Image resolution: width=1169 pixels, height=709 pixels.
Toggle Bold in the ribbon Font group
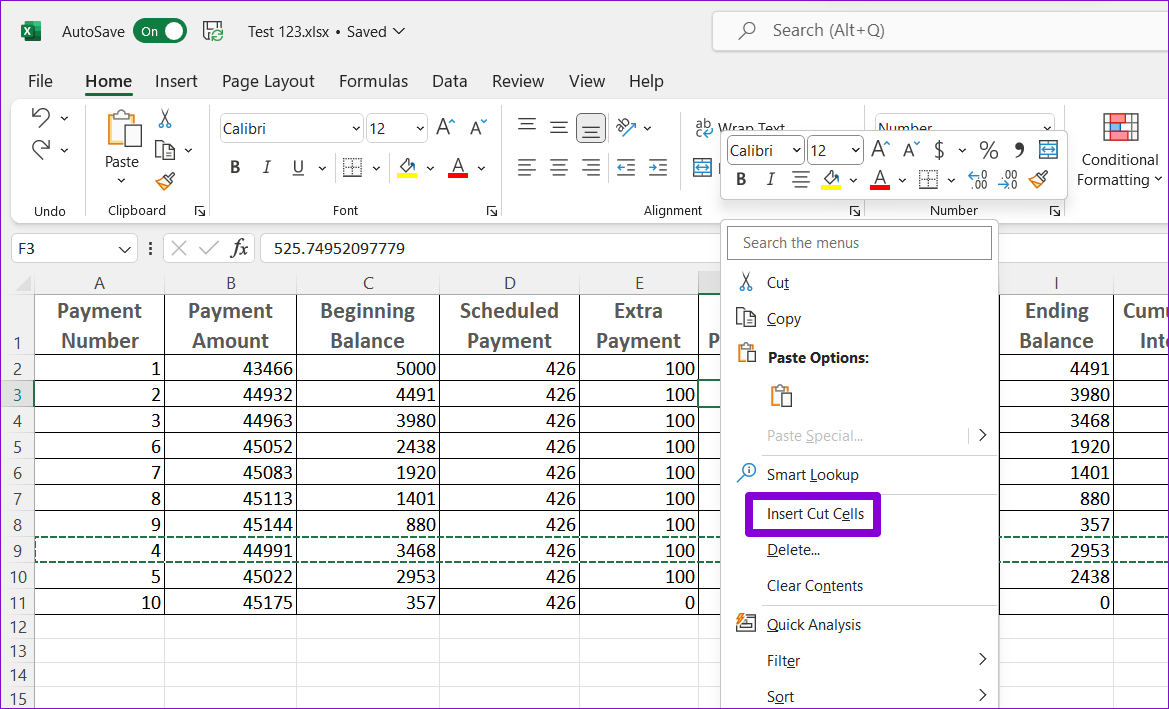(235, 167)
